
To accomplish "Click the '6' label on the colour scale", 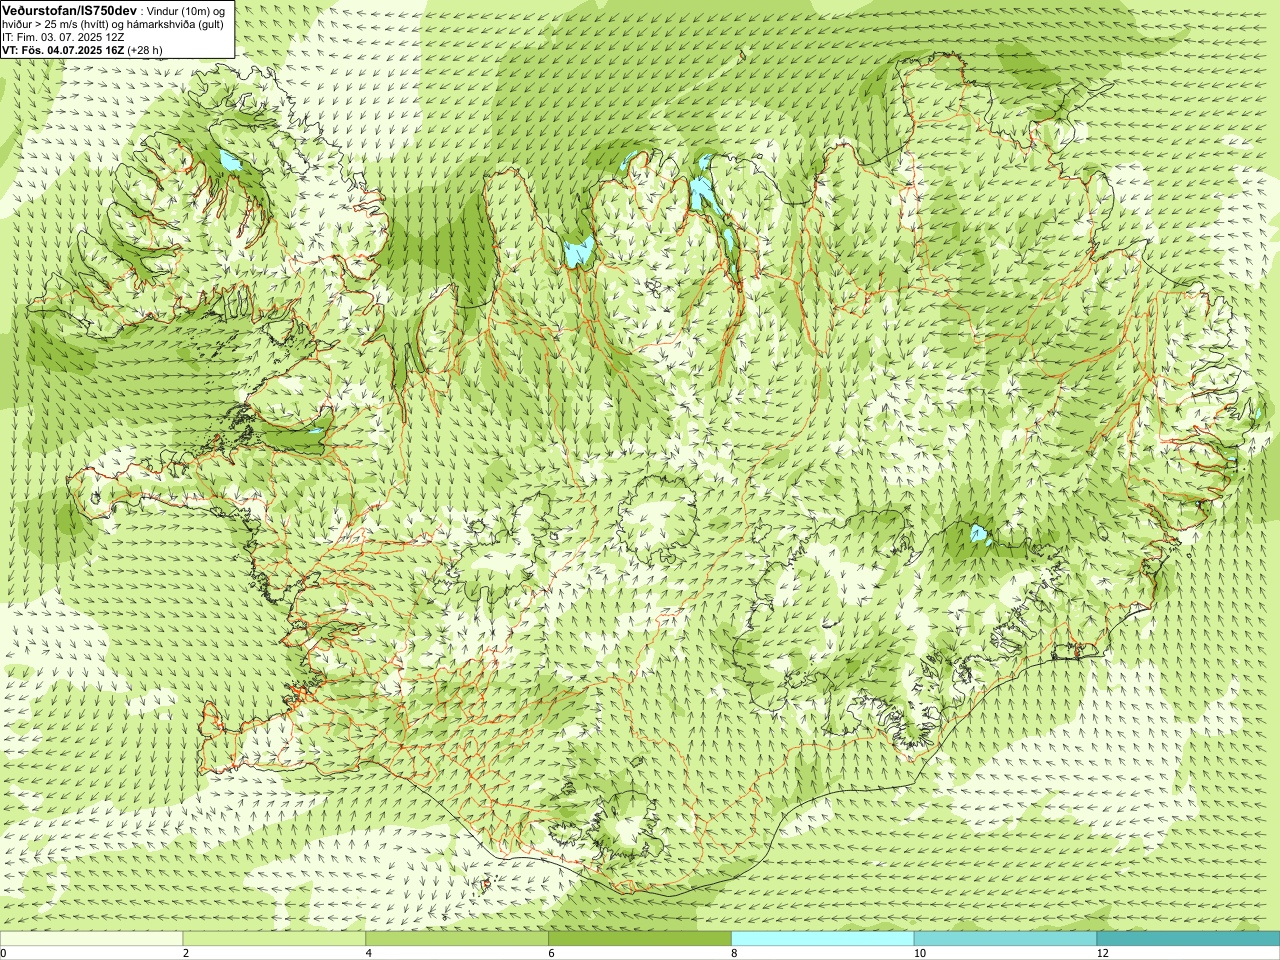I will pos(551,953).
